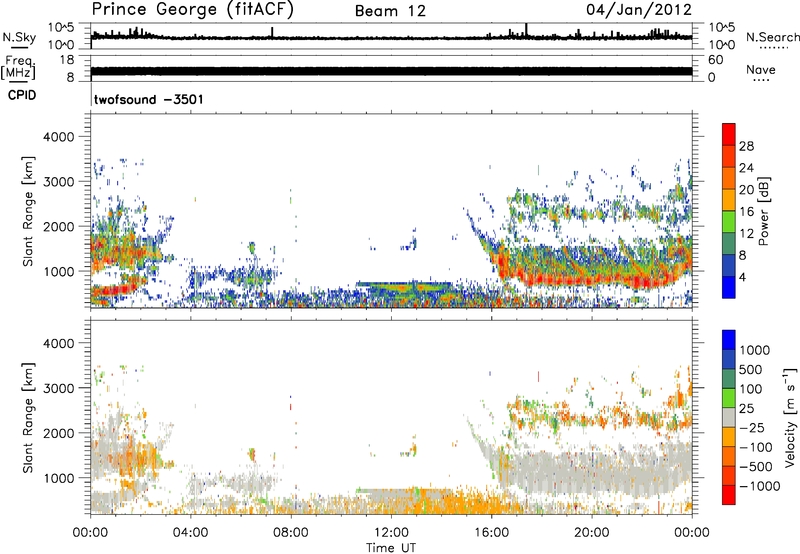Click the 'Slant Range [km]' label of the velocity panel
The width and height of the screenshot is (800, 554).
[28, 417]
